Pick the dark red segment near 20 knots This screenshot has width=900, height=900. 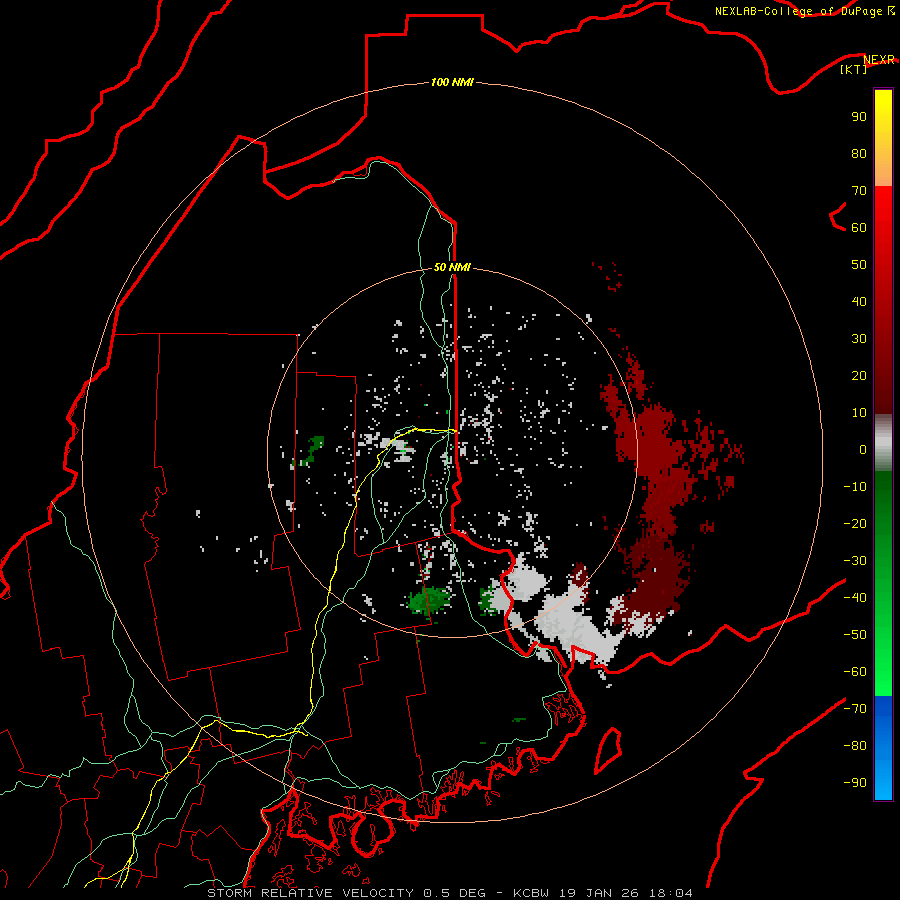tap(883, 375)
